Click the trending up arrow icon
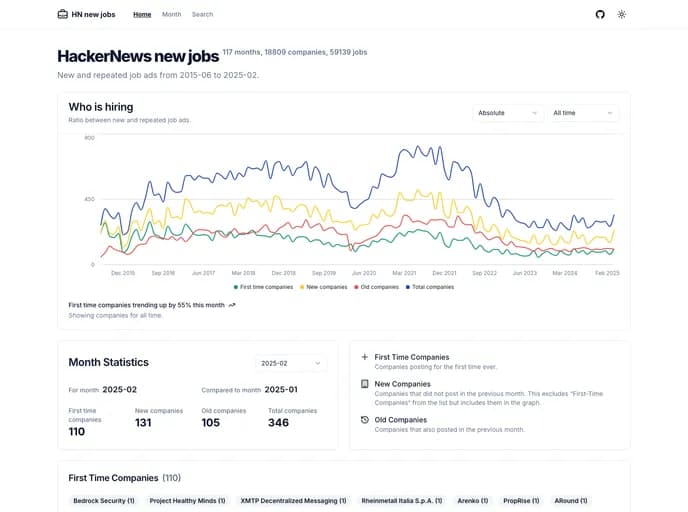This screenshot has height=512, width=688. [x=232, y=305]
